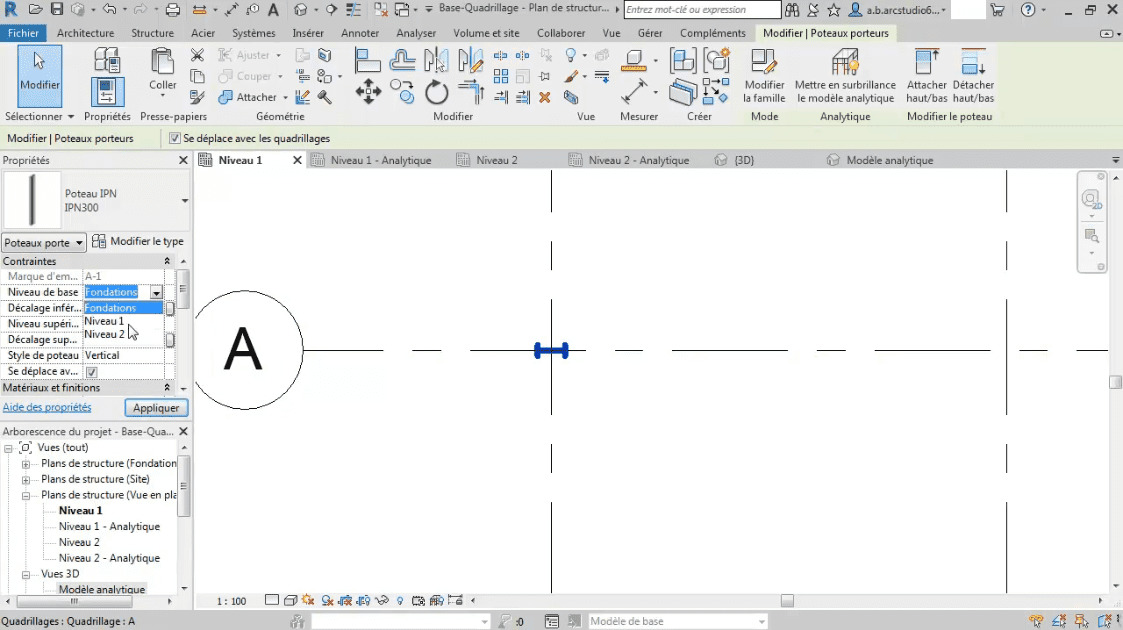Open the Aide des propriétés link

pos(47,407)
